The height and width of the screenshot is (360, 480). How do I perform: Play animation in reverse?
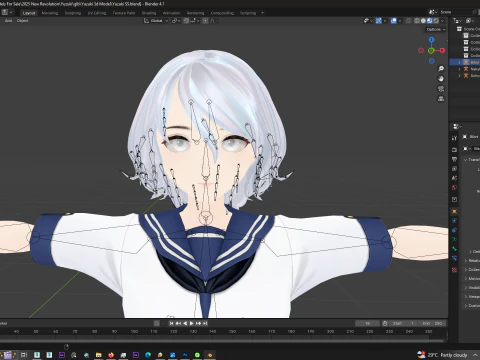[x=185, y=323]
